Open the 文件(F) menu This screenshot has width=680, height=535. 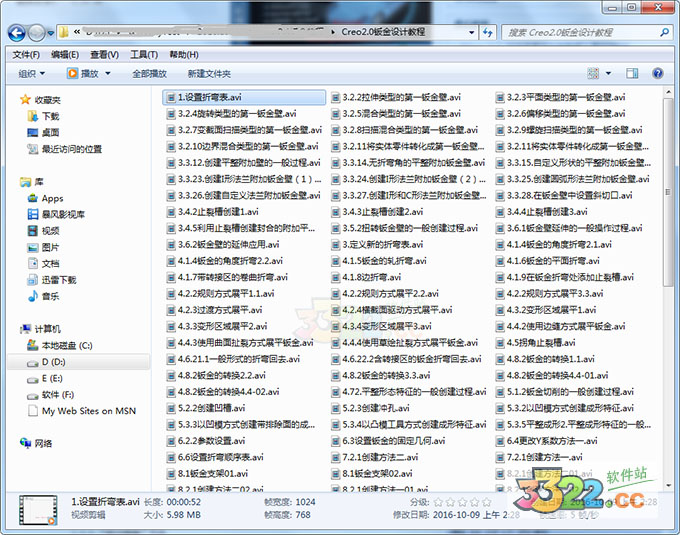pos(26,54)
